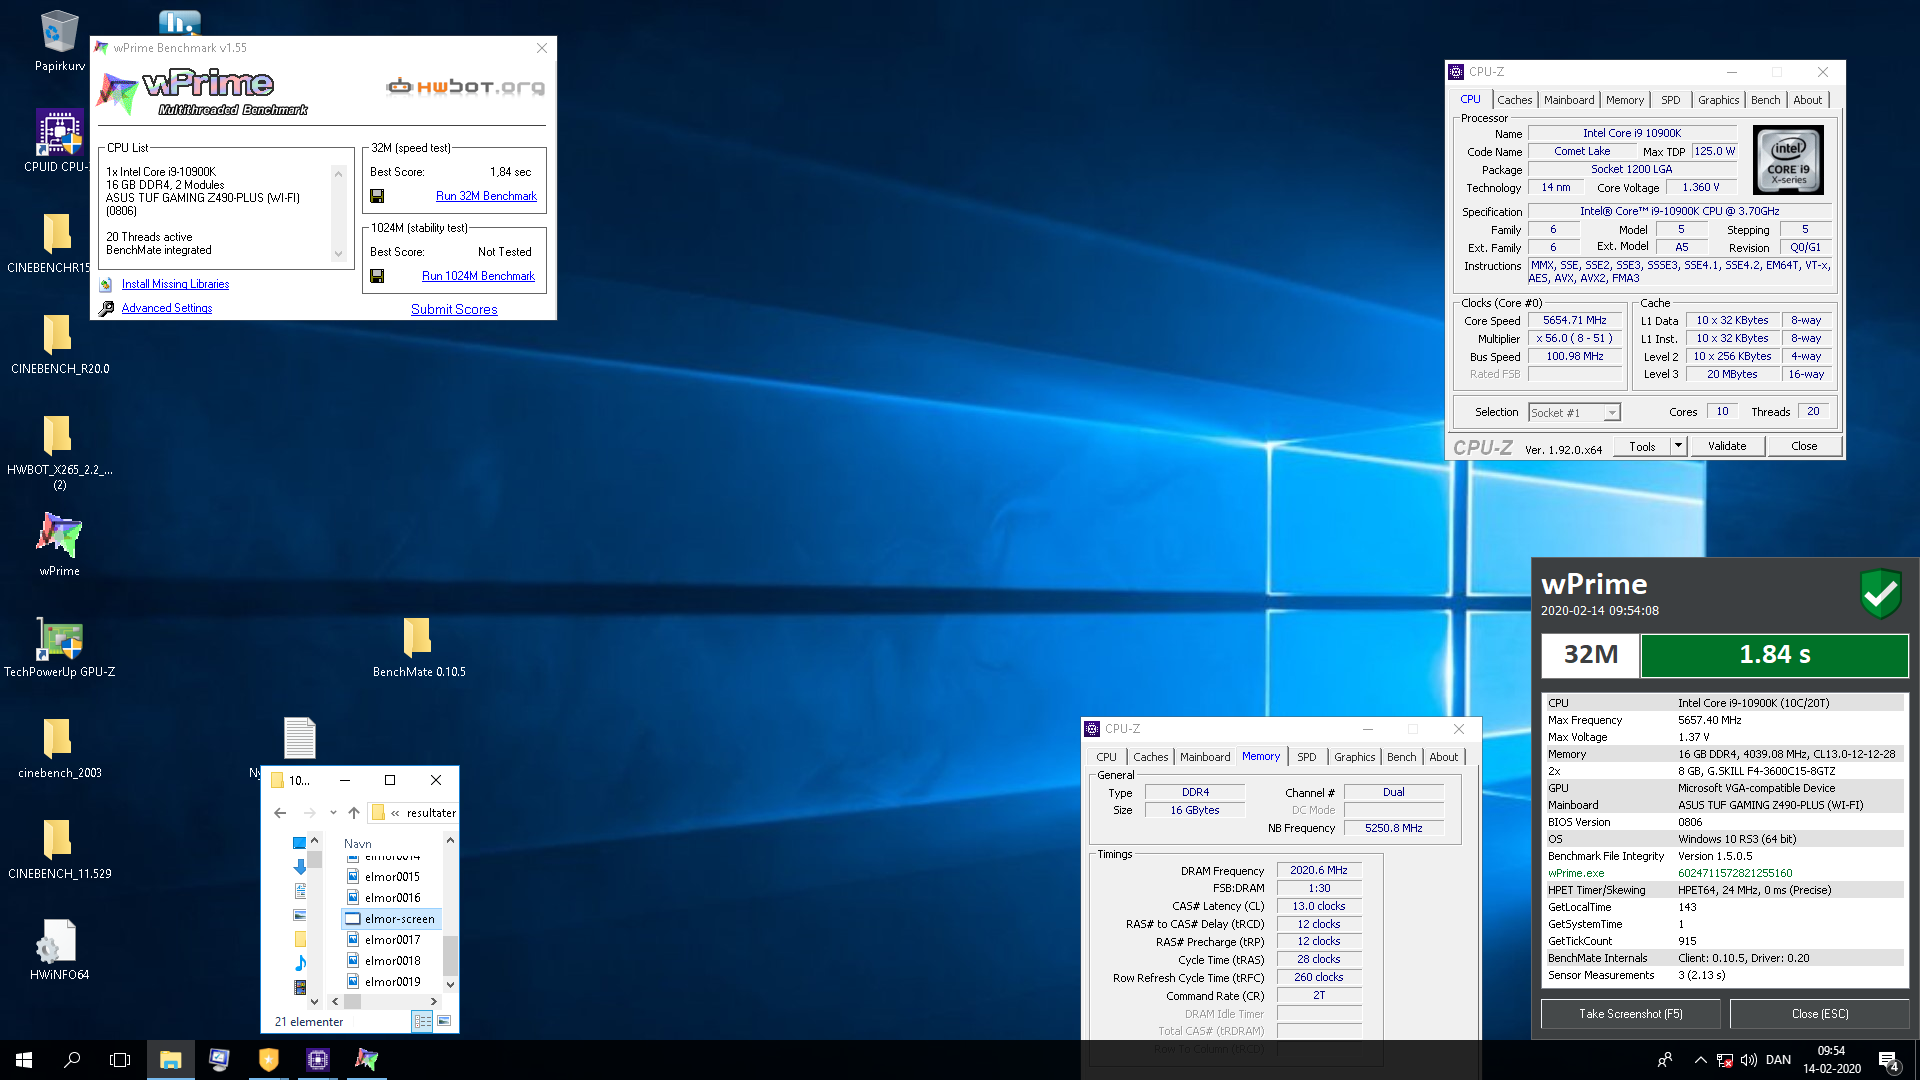Click the Advanced Settings wrench icon
Image resolution: width=1920 pixels, height=1080 pixels.
pos(106,308)
